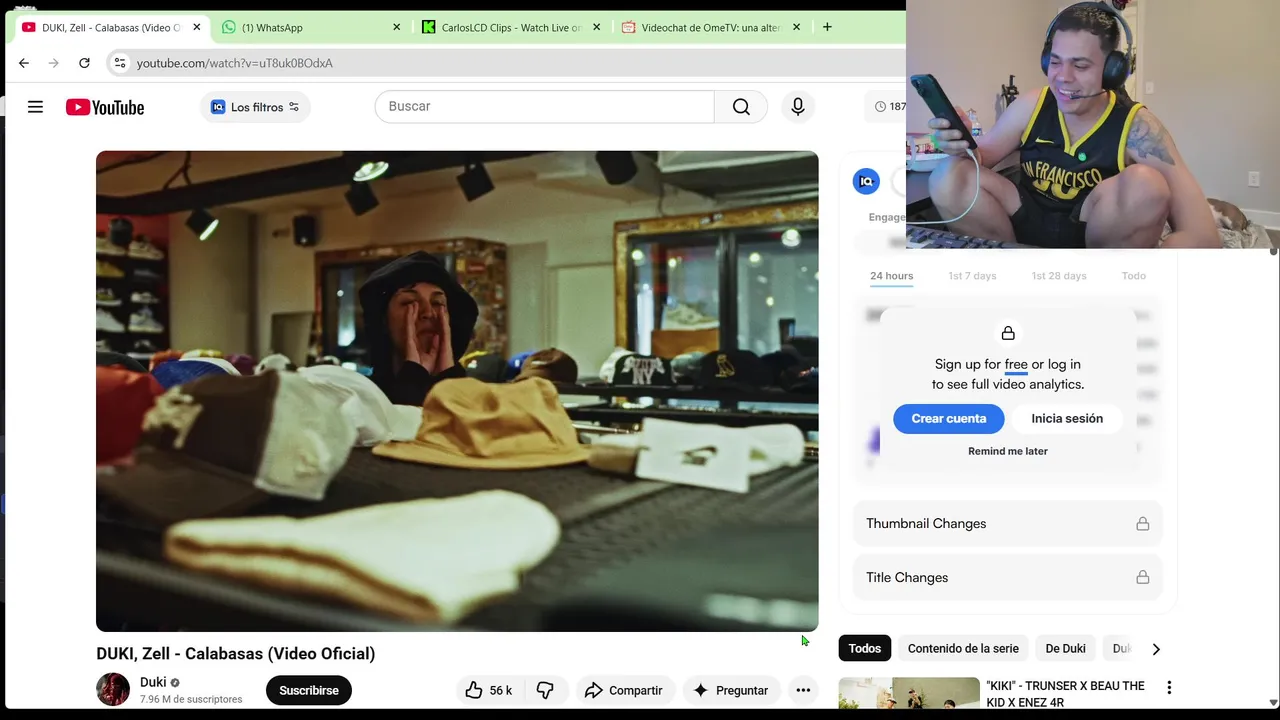The height and width of the screenshot is (720, 1280).
Task: Select Contenido de la serie chip
Action: click(963, 649)
